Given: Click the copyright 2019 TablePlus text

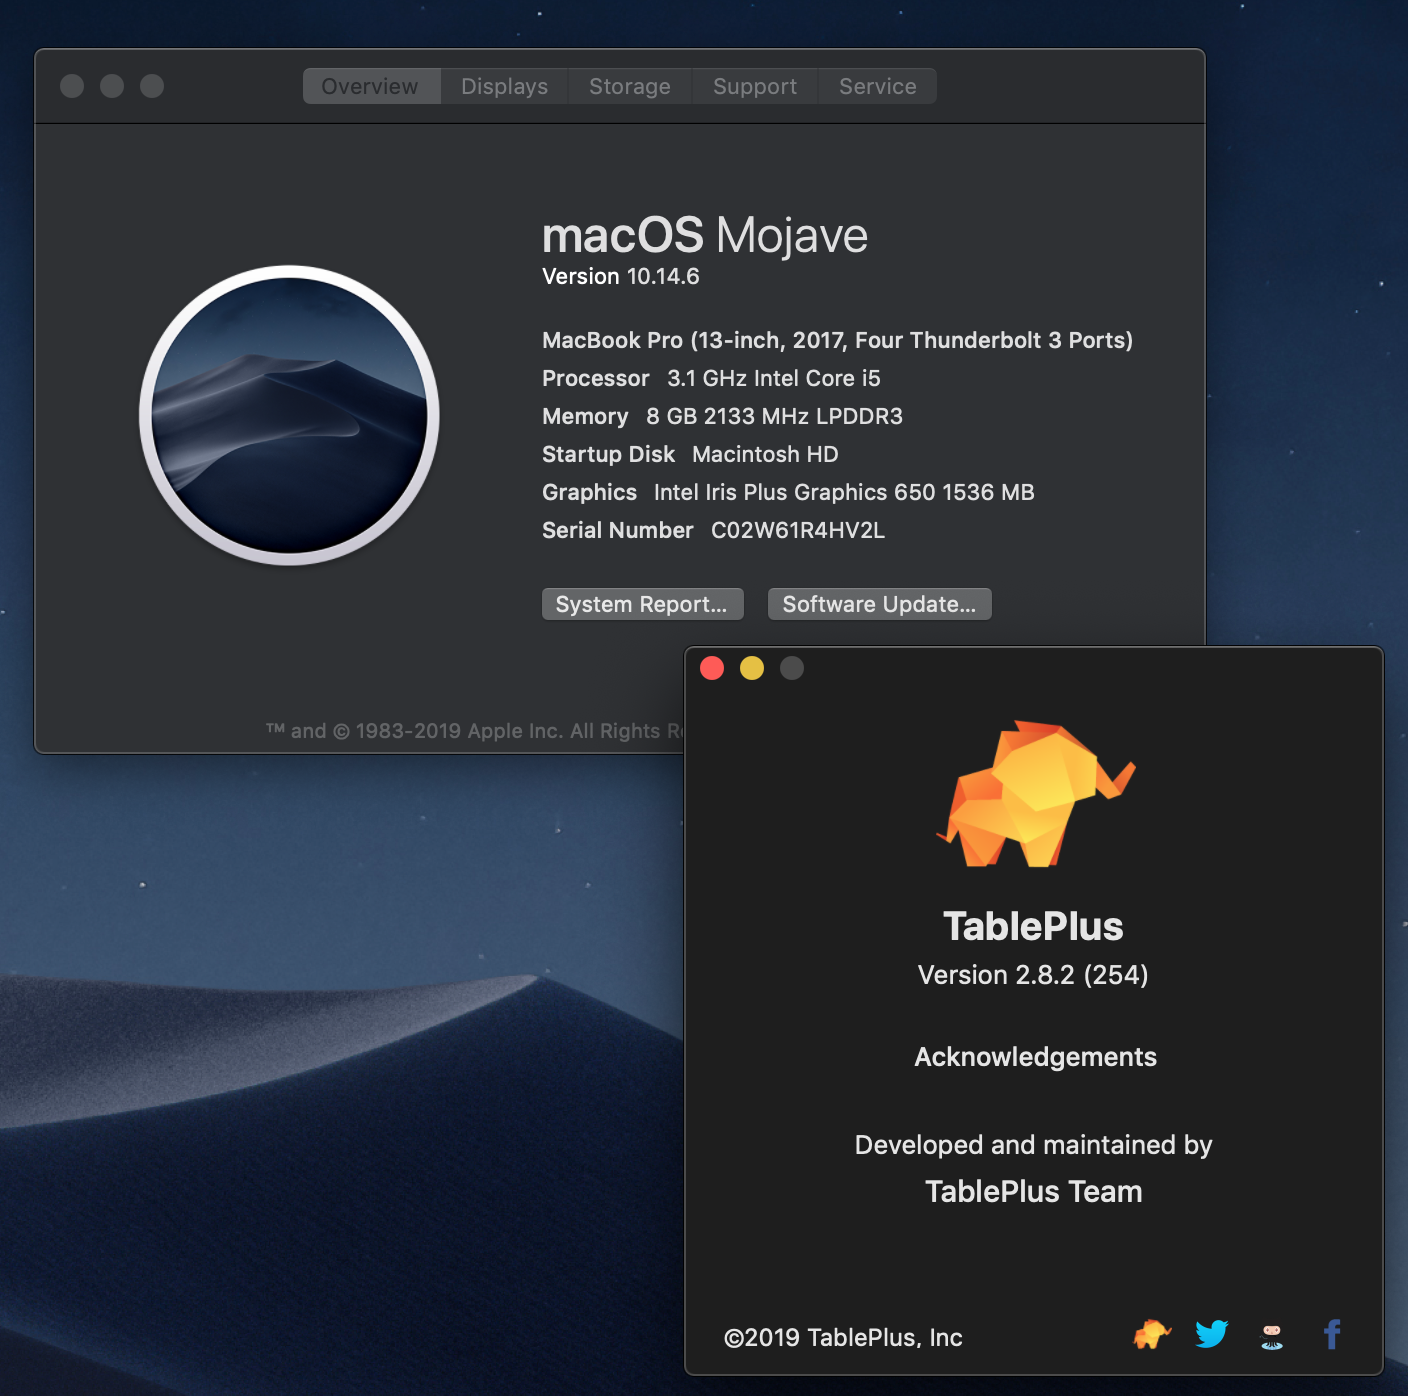Looking at the screenshot, I should click(x=843, y=1337).
